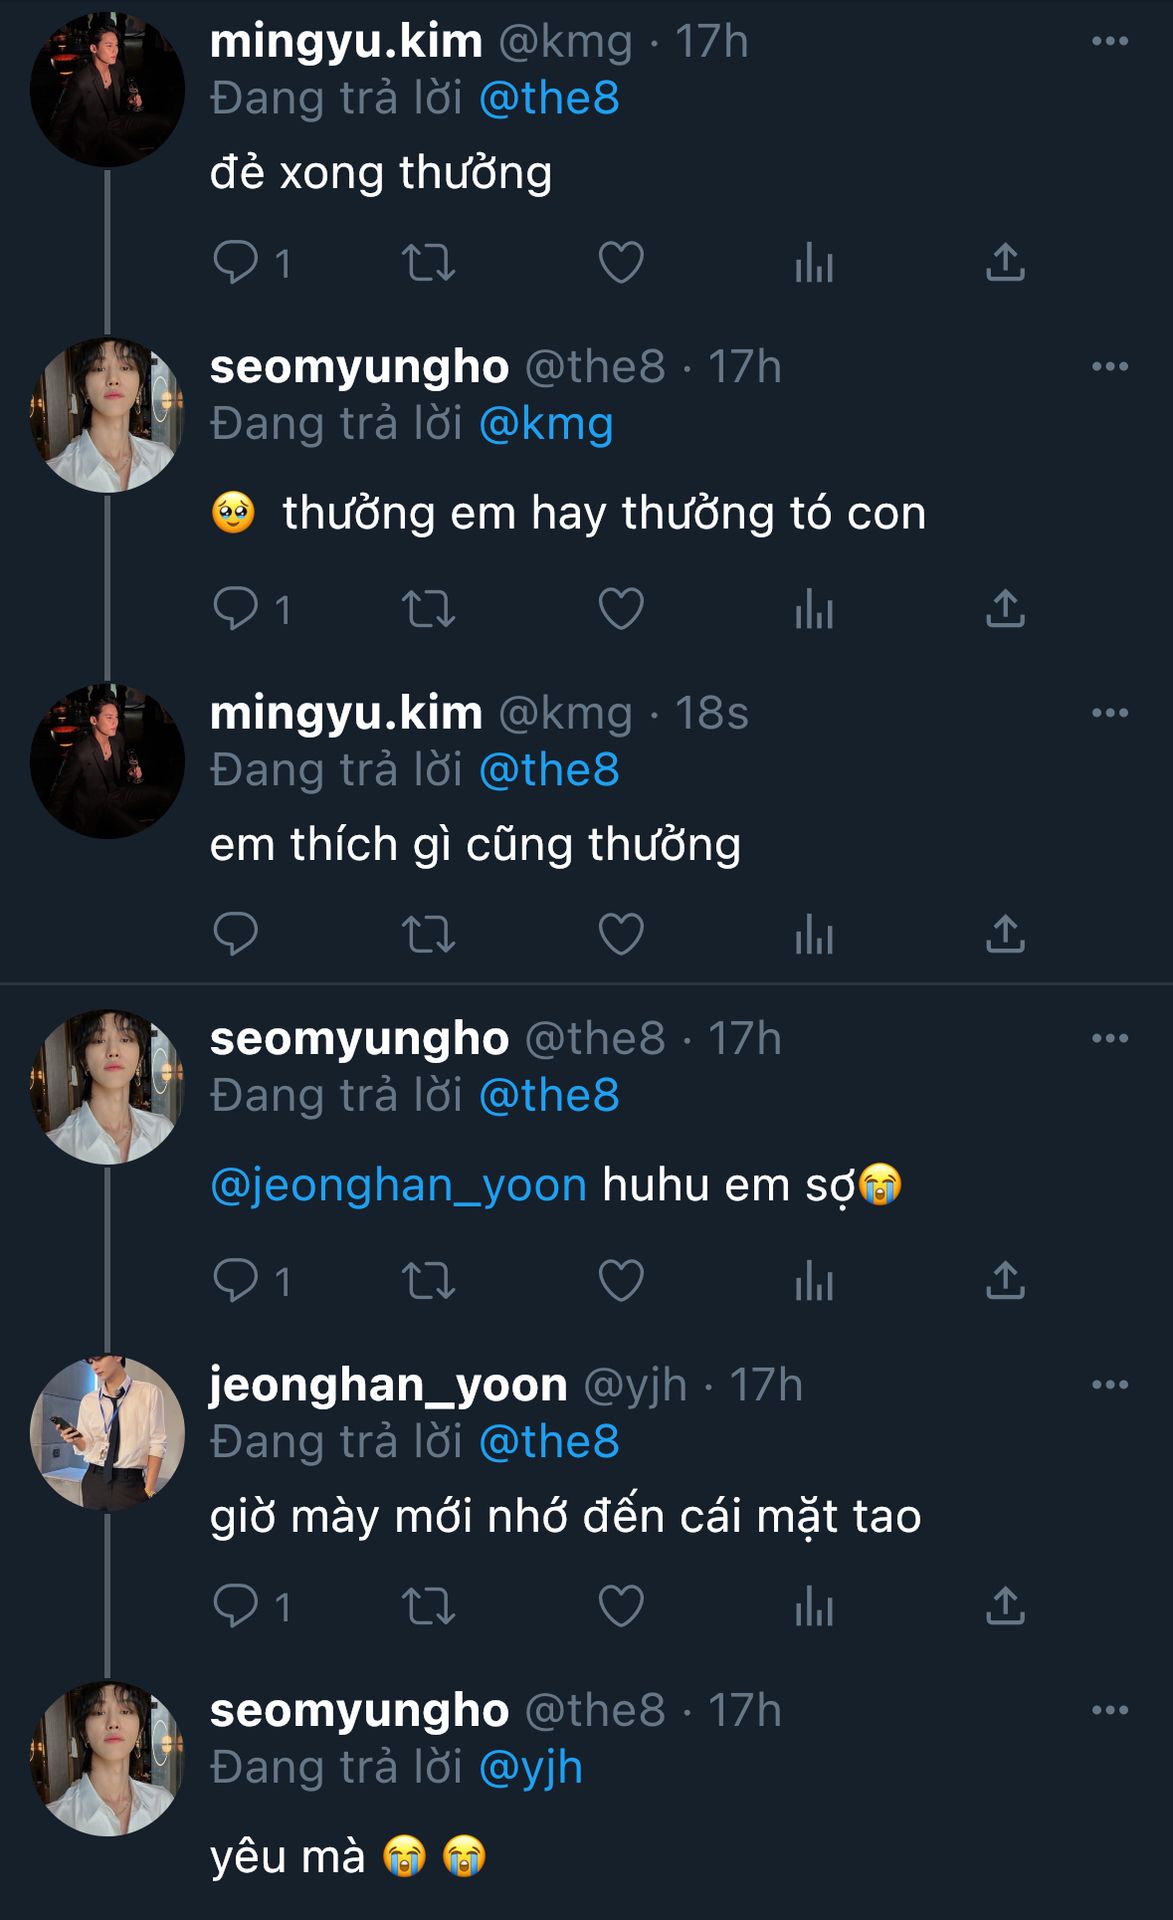Image resolution: width=1173 pixels, height=1920 pixels.
Task: Open @kmg link in "Đang trả lời"
Action: coord(546,424)
